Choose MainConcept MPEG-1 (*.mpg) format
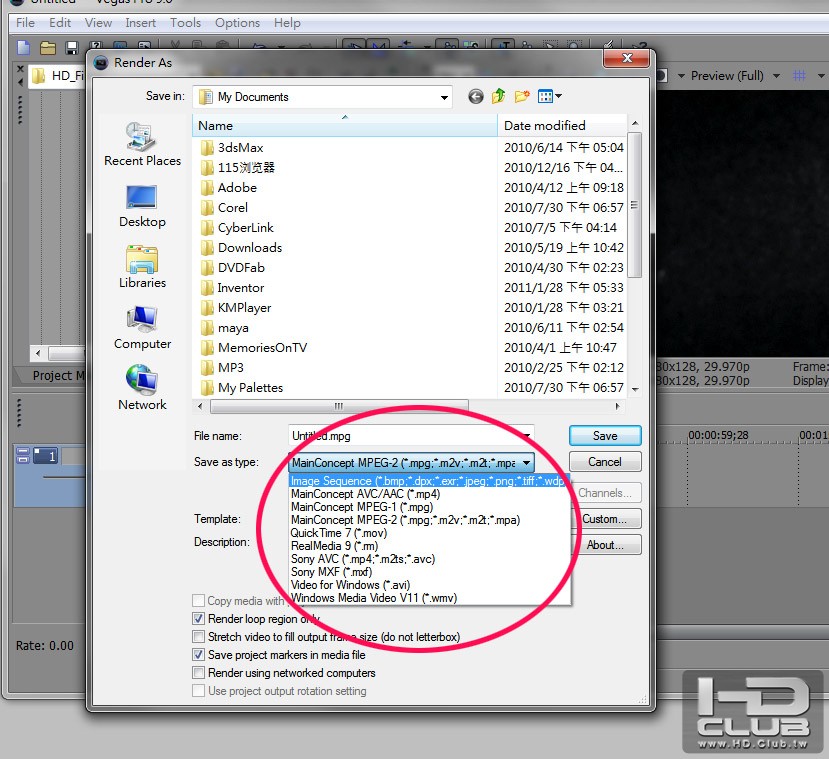This screenshot has width=829, height=759. [x=429, y=507]
